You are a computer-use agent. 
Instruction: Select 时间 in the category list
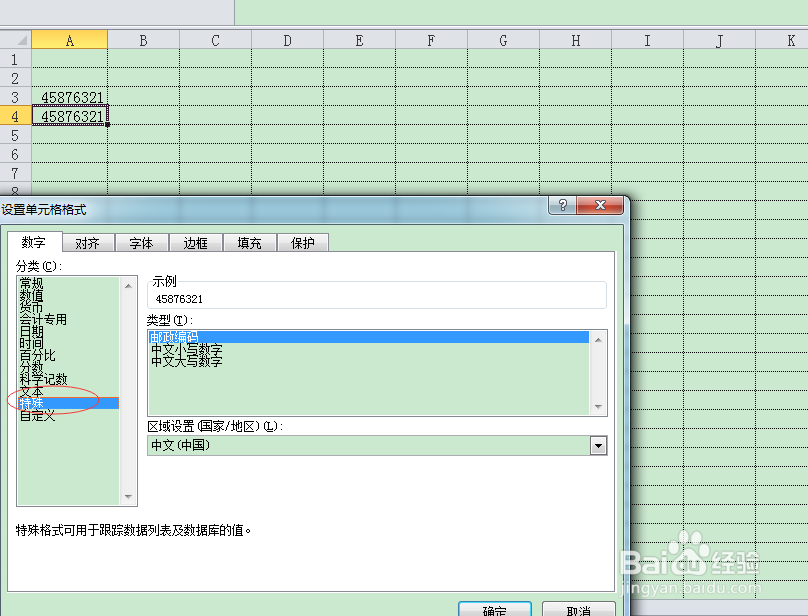point(69,343)
